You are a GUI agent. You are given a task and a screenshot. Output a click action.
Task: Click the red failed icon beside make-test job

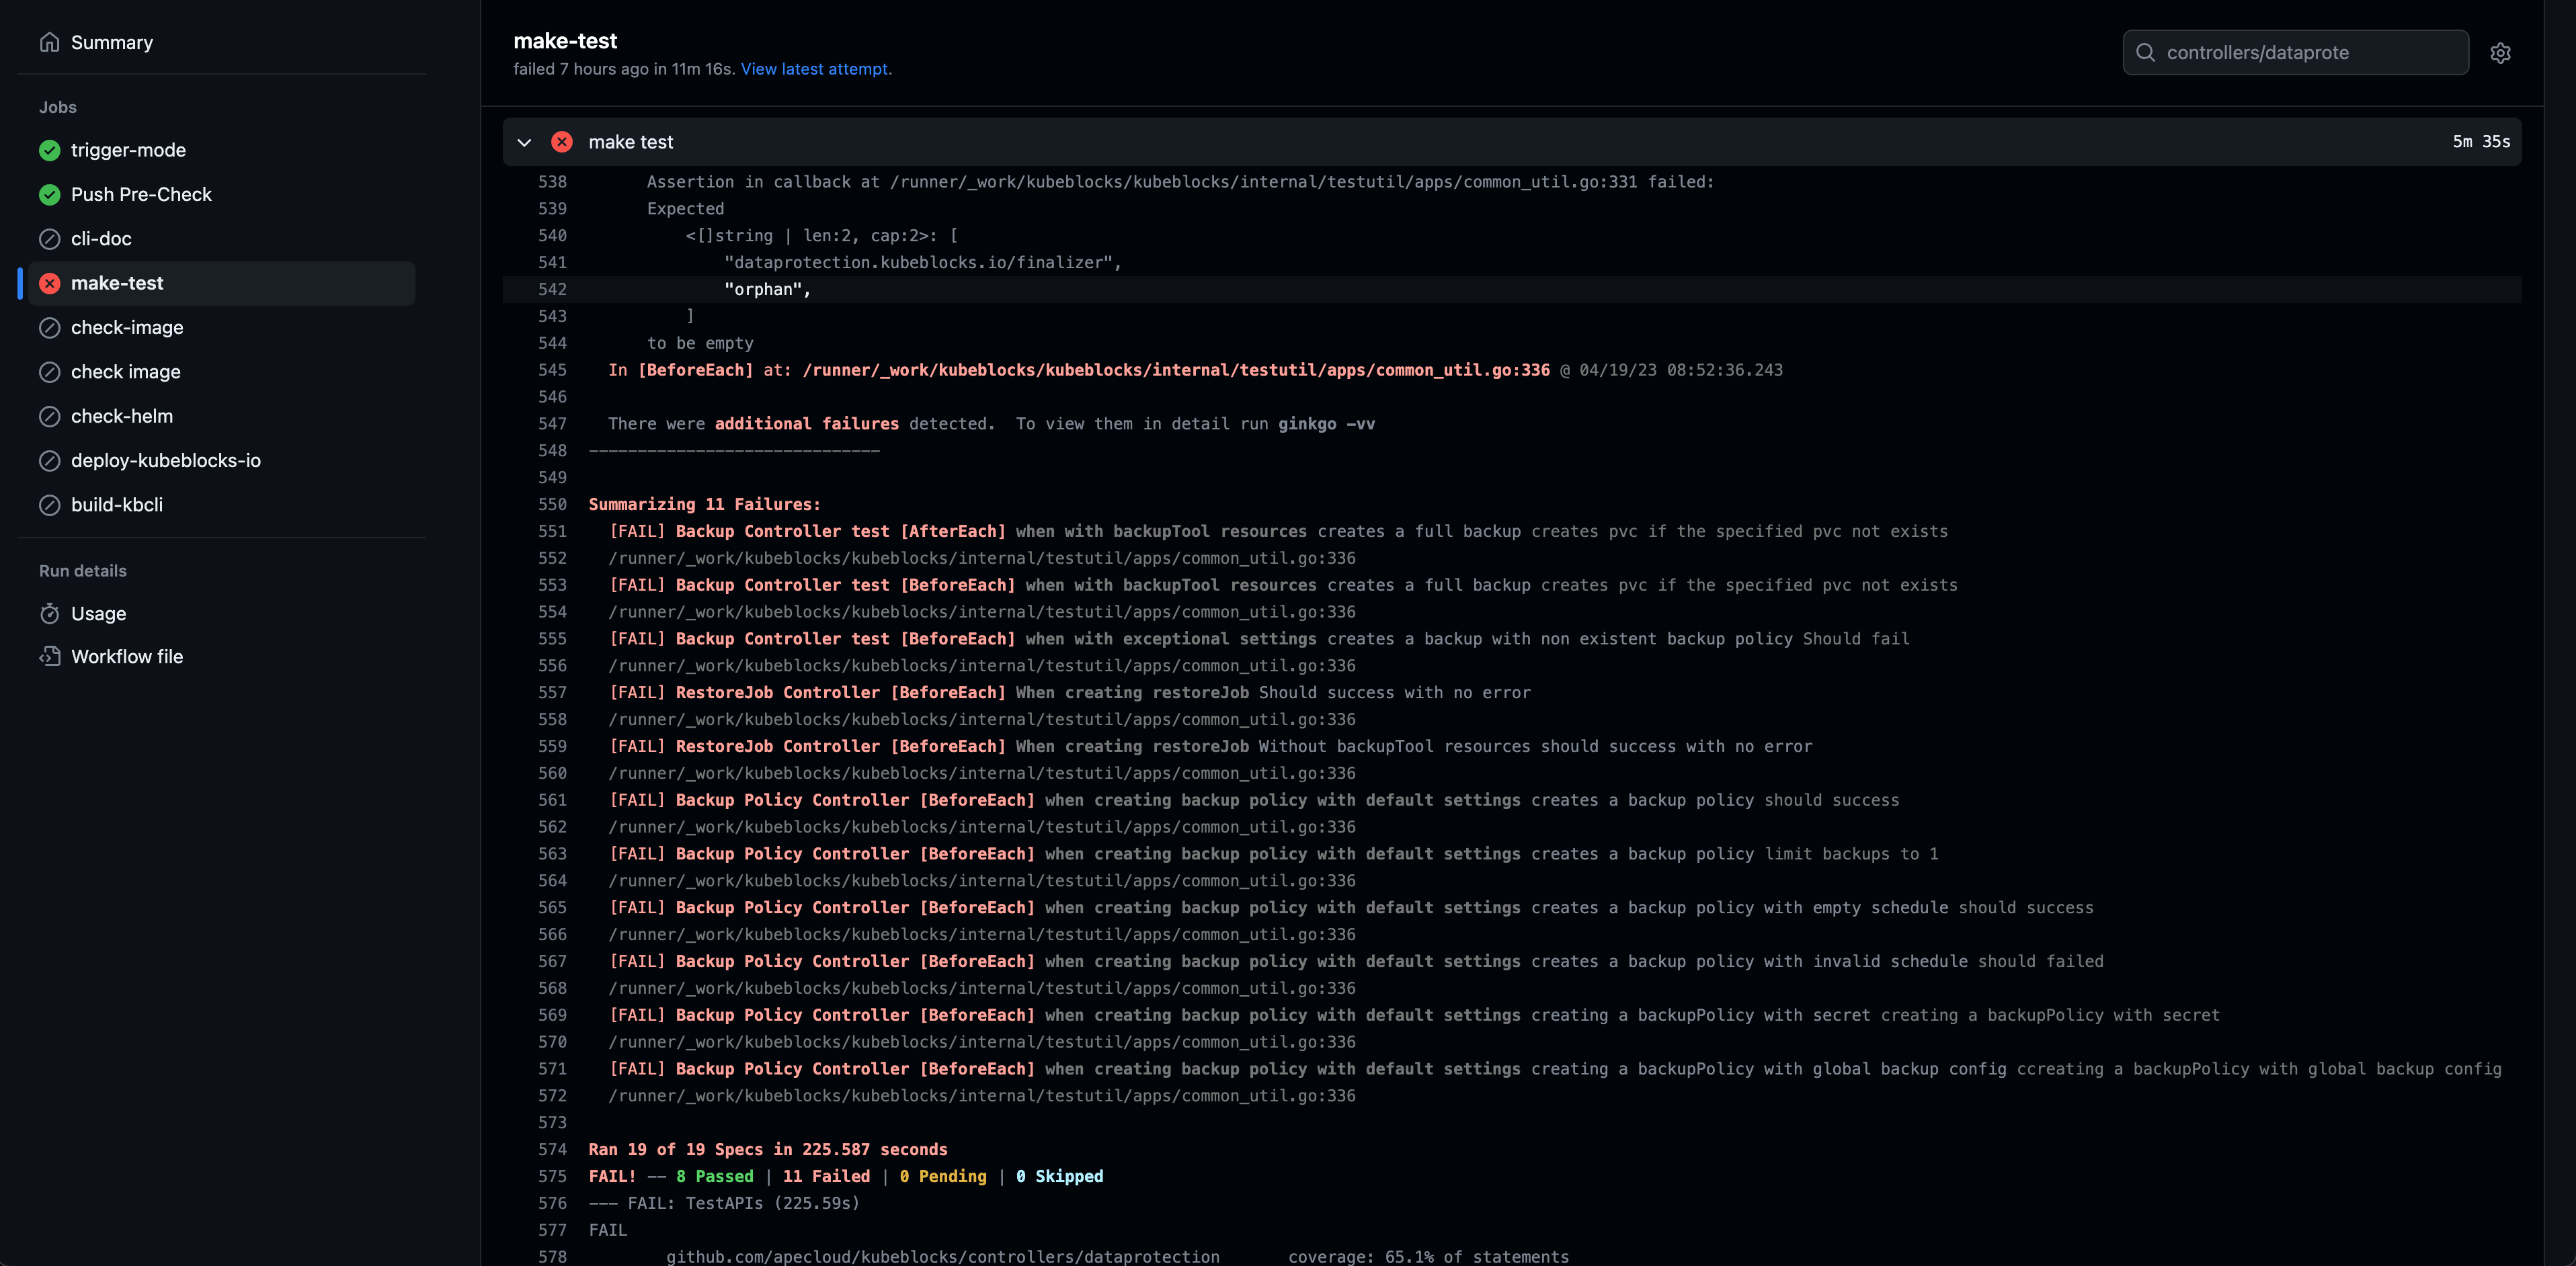(x=49, y=283)
